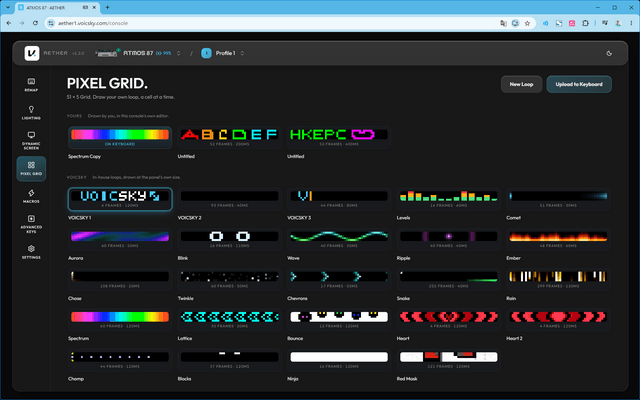Viewport: 640px width, 400px height.
Task: Select the ATMOS 87 - AETHER browser tab
Action: [x=58, y=7]
